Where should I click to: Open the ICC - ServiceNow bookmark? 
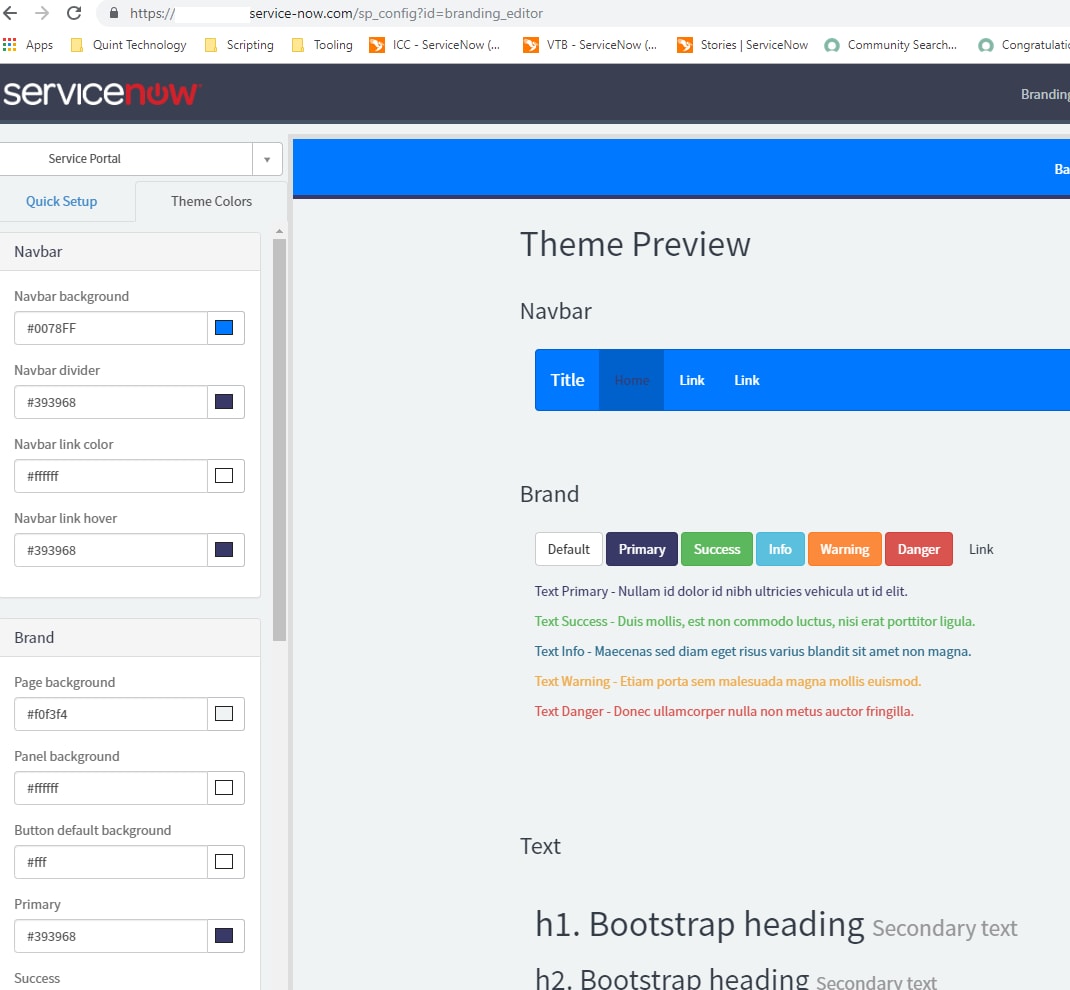(x=436, y=44)
